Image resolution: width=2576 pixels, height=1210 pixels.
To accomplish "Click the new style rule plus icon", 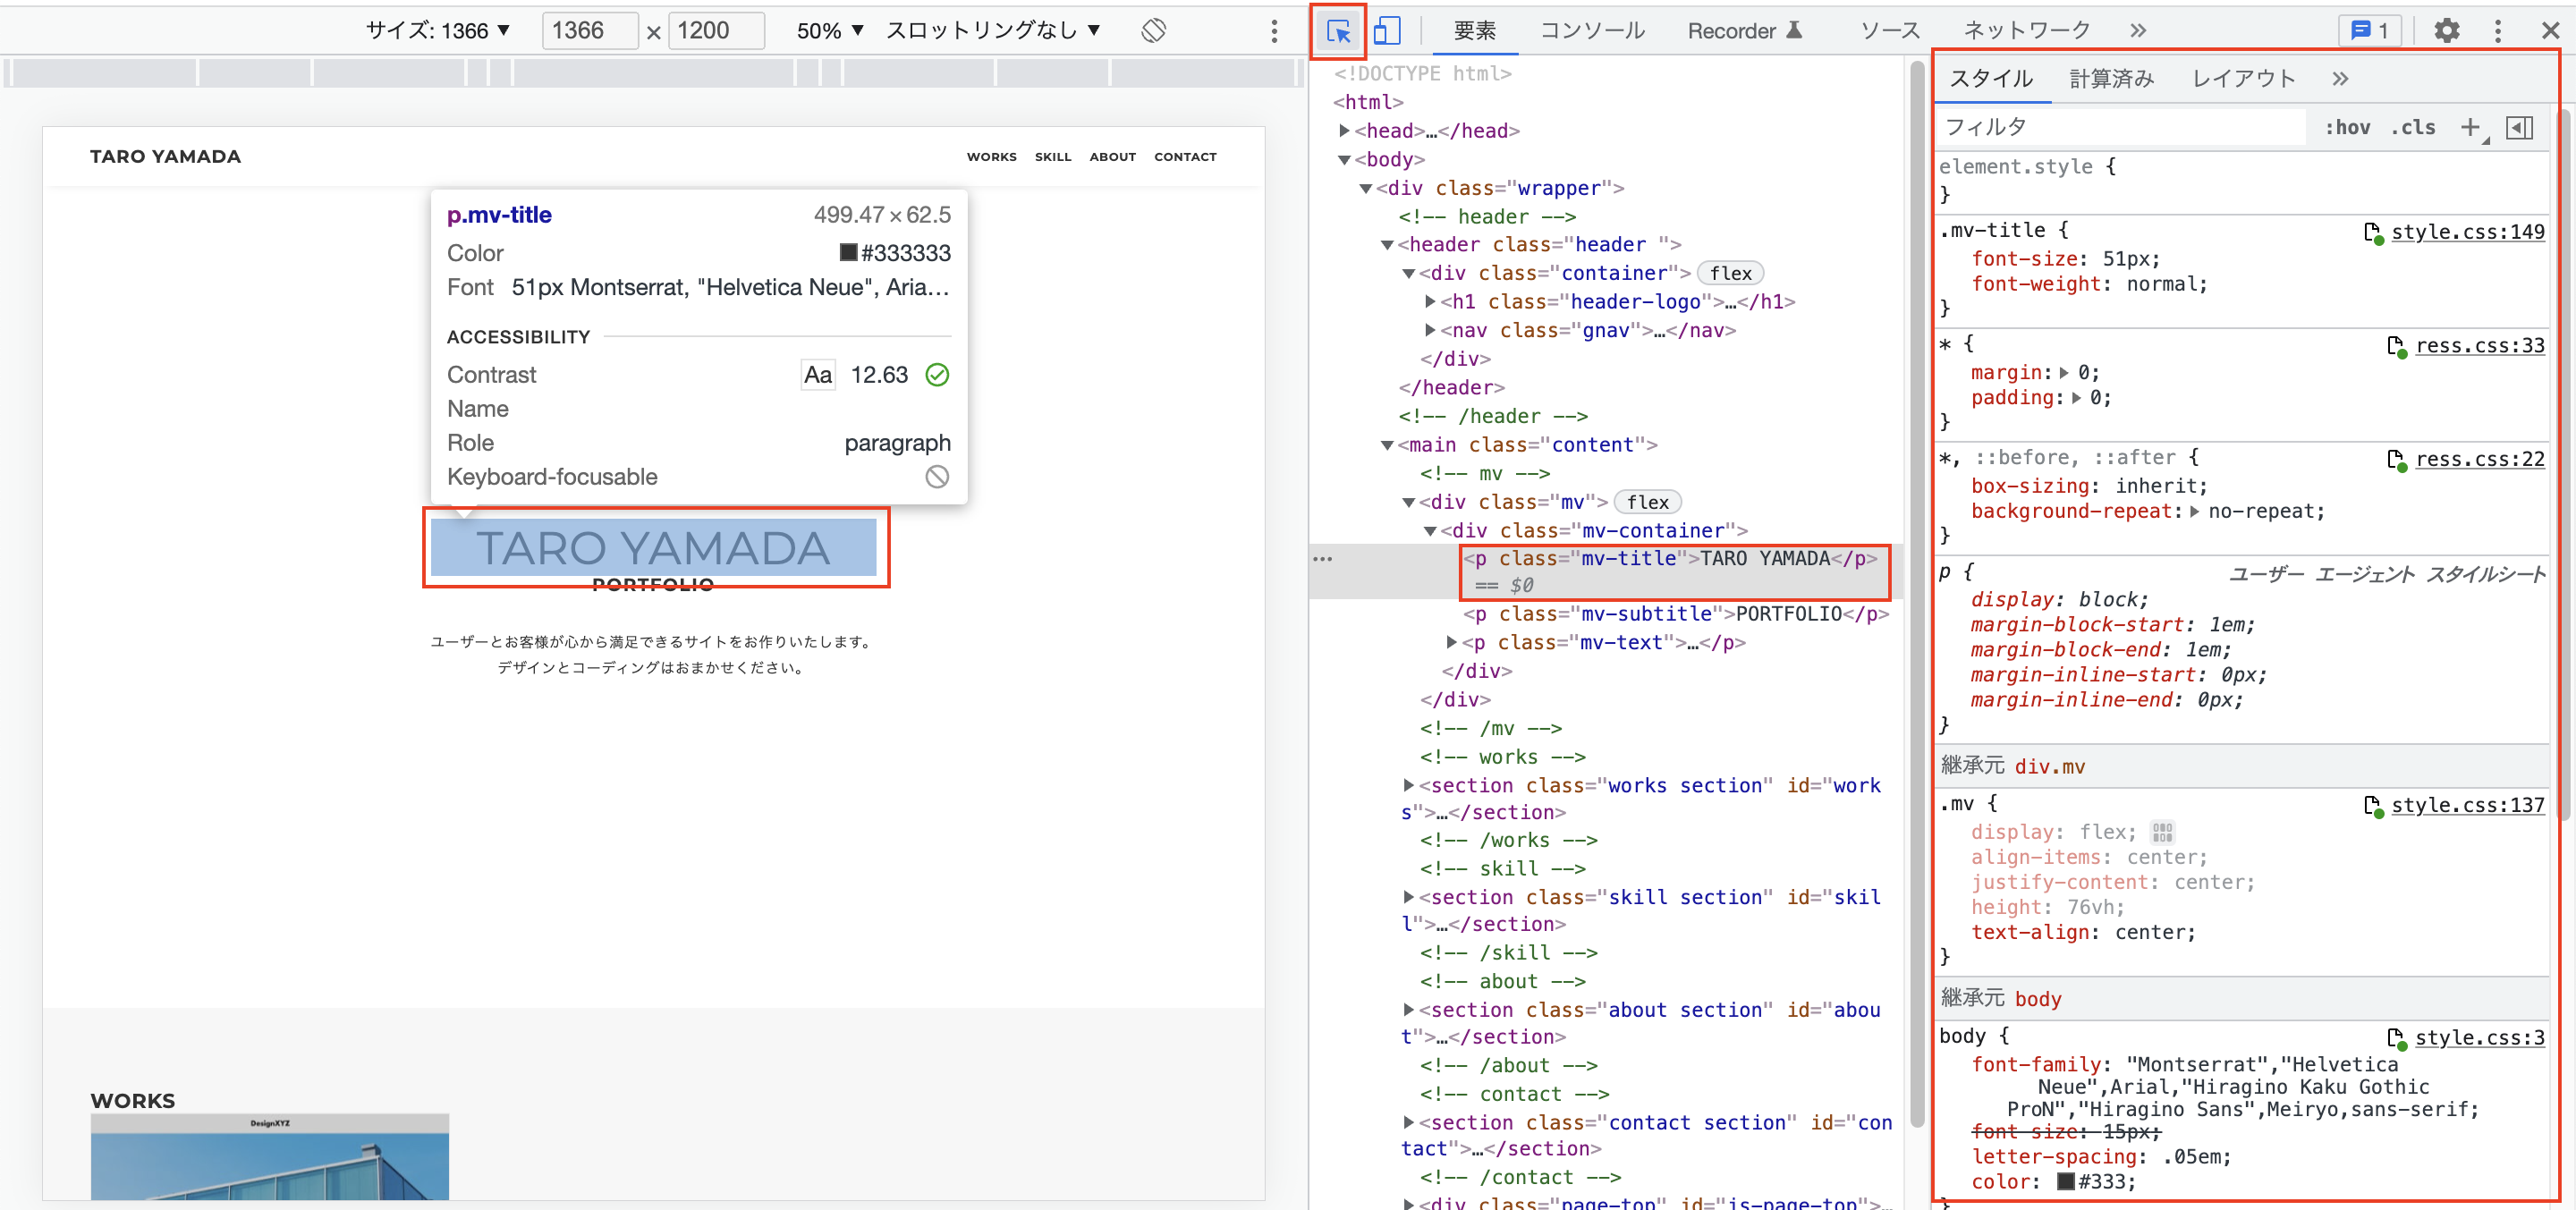I will tap(2470, 127).
